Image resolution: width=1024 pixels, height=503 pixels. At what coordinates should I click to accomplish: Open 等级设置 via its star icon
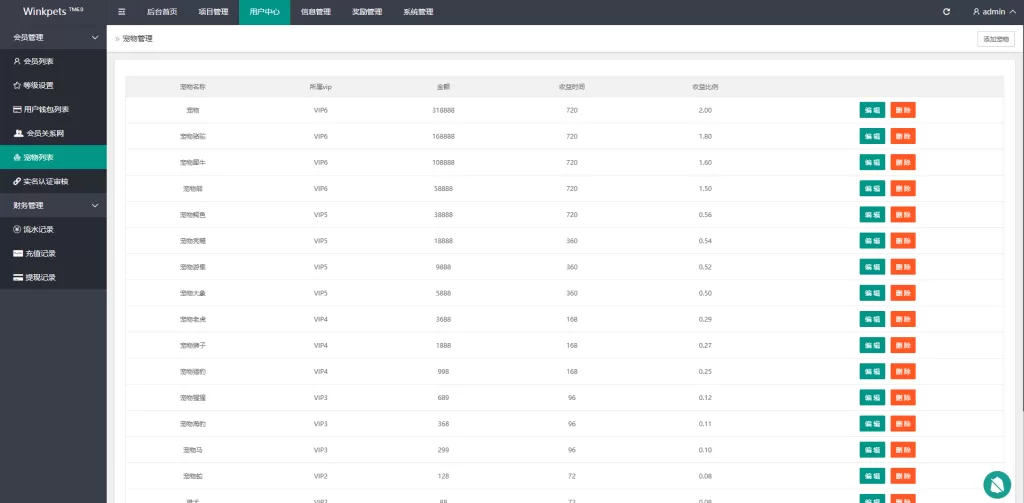17,85
